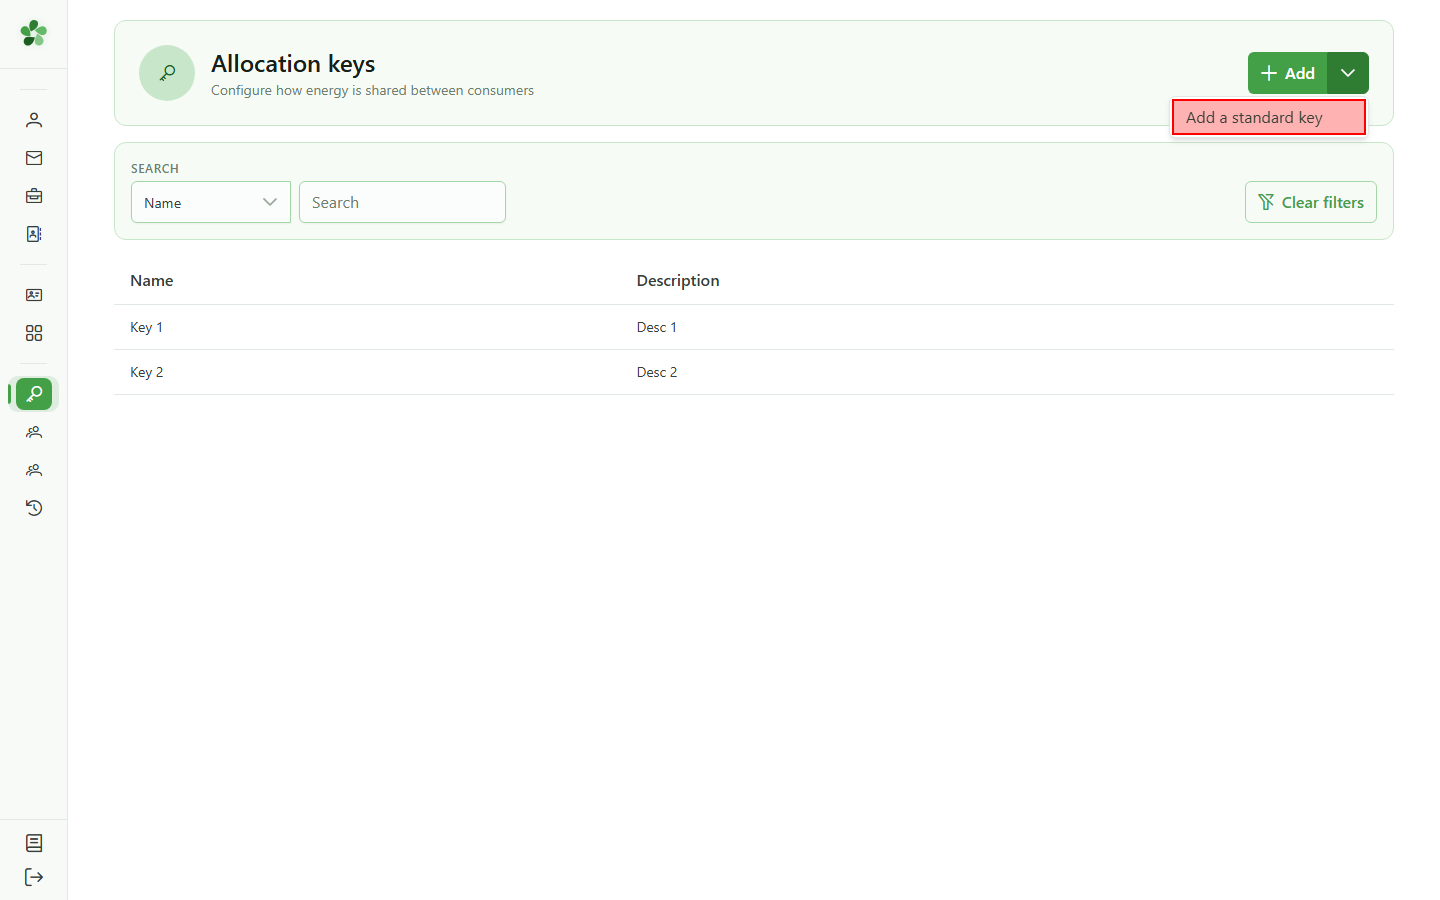Screen dimensions: 1440x900
Task: Open the history clock sidebar icon
Action: point(34,508)
